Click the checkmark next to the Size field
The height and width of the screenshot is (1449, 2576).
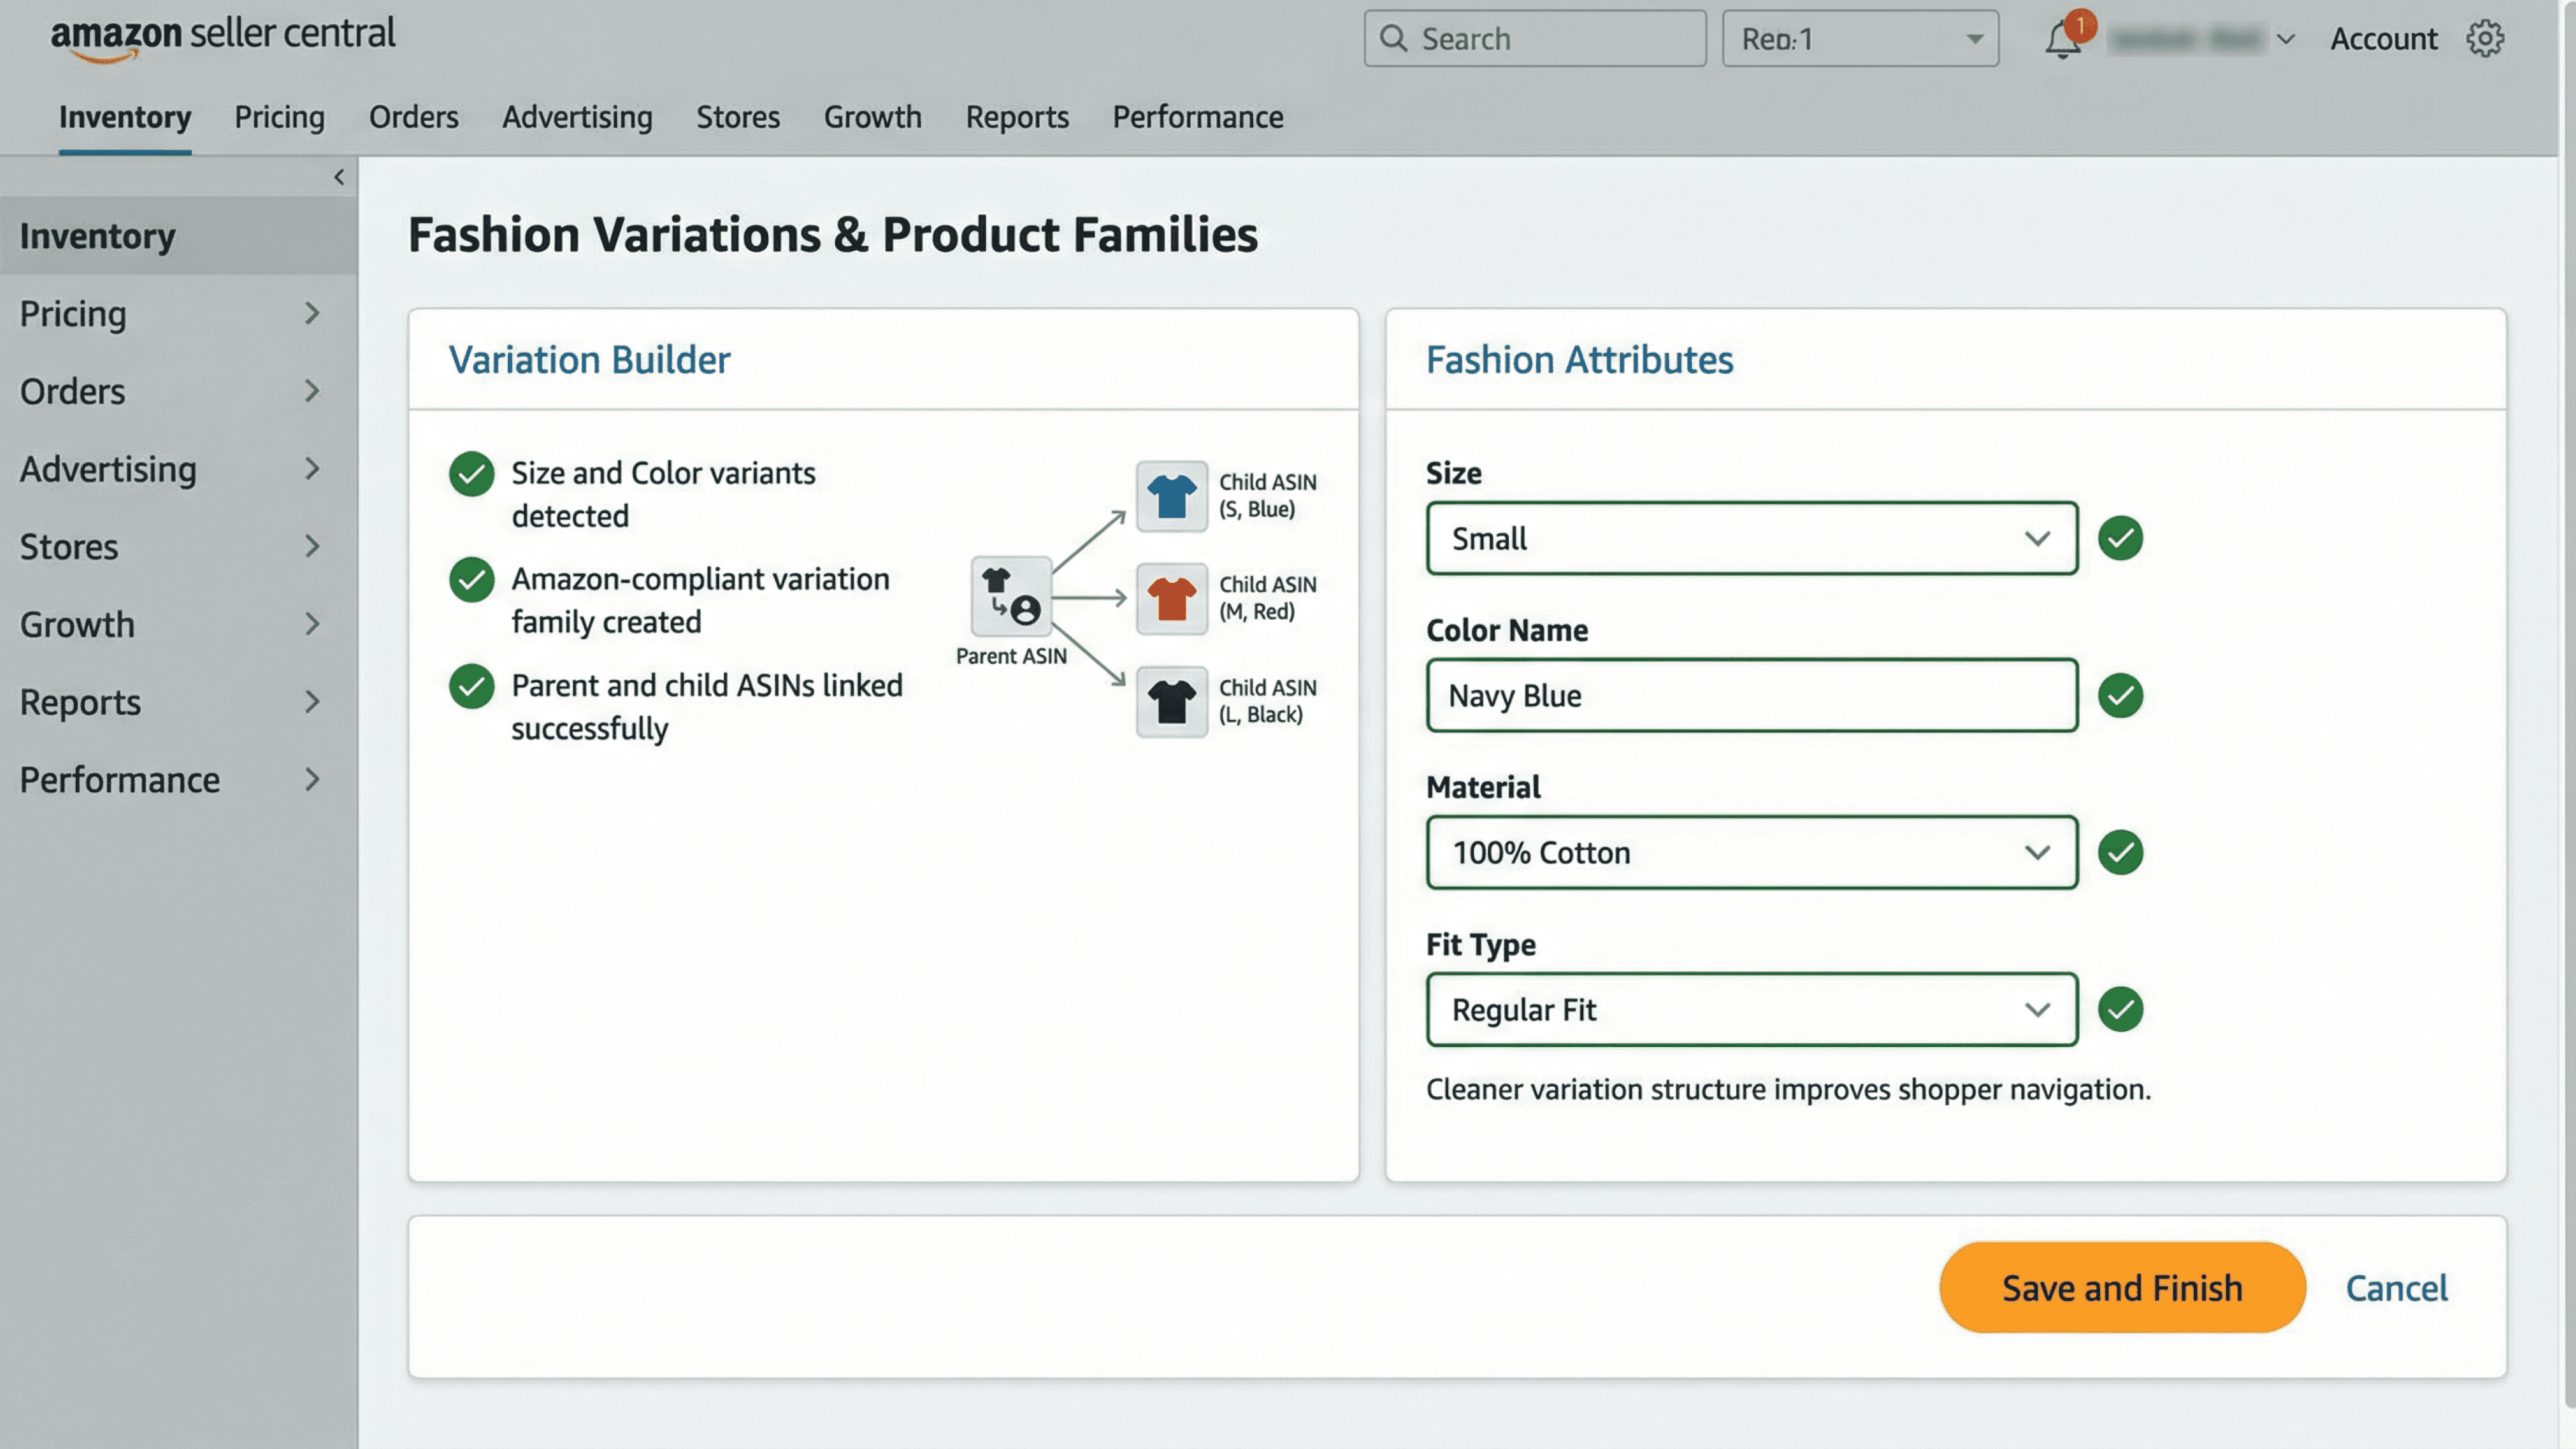click(2120, 538)
